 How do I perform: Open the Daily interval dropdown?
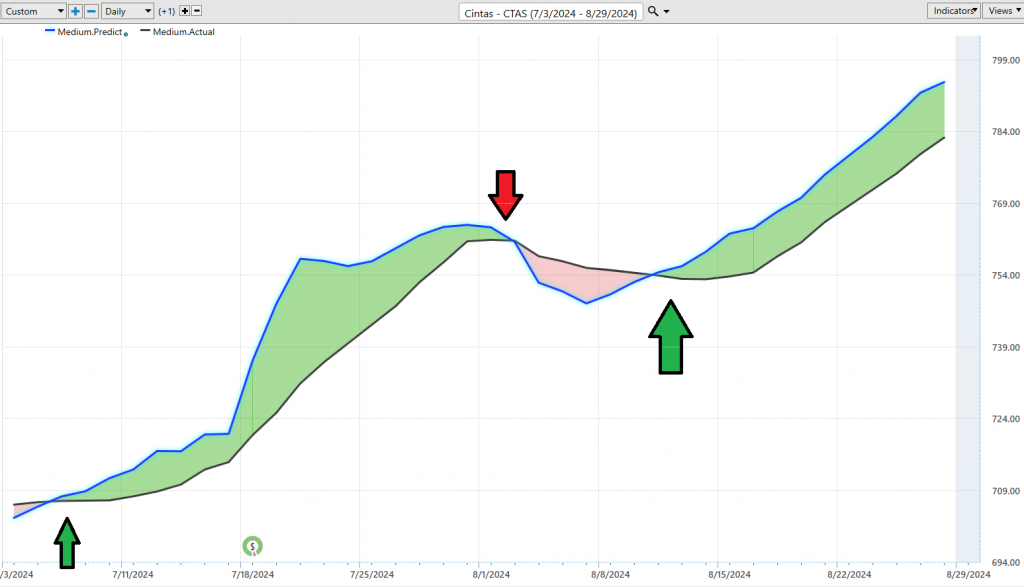pos(128,11)
